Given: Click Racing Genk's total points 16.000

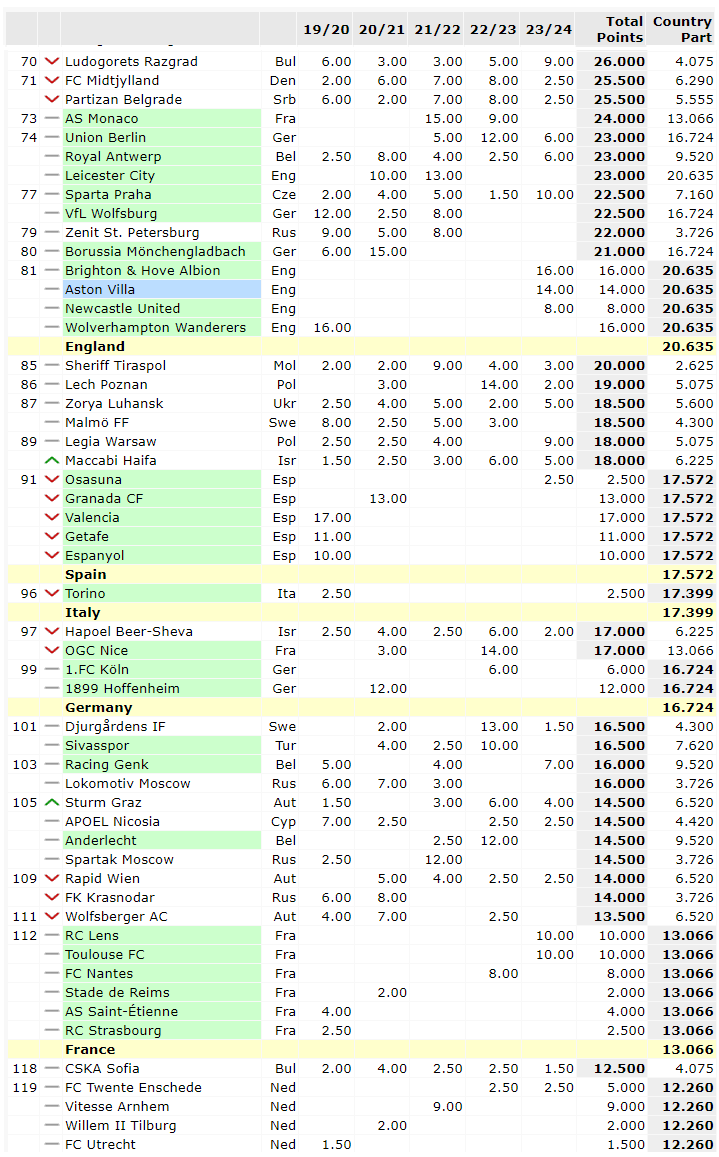Looking at the screenshot, I should (x=619, y=764).
